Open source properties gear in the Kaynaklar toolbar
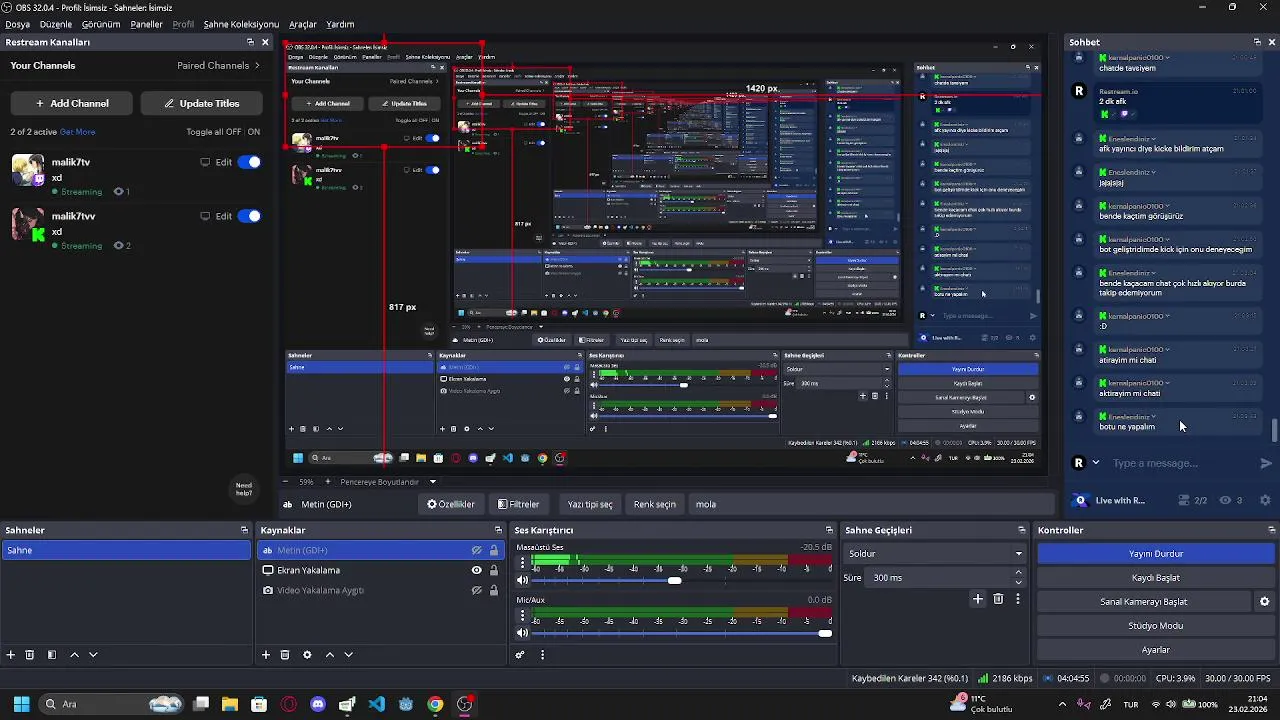Screen dimensions: 1280x720 coord(307,655)
